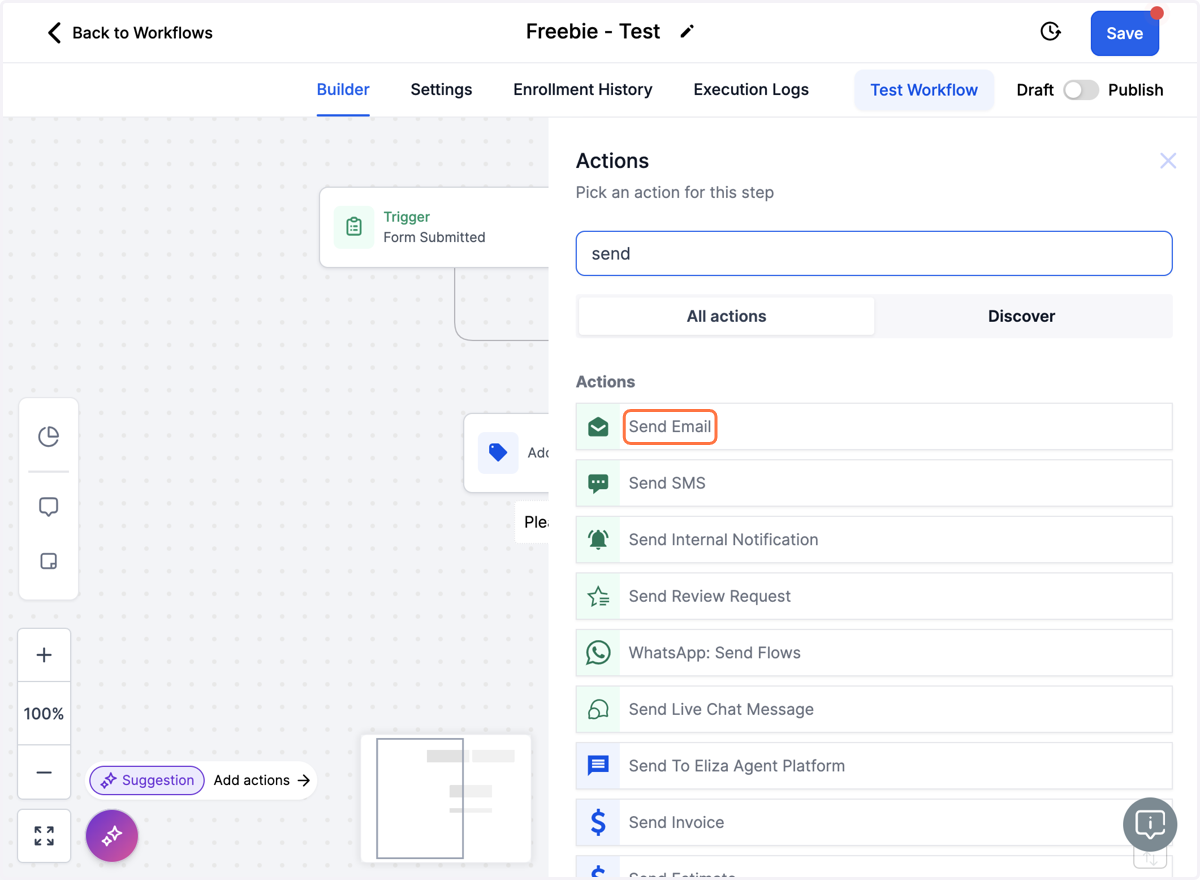1200x880 pixels.
Task: Click the back arrow chevron icon
Action: pos(54,32)
